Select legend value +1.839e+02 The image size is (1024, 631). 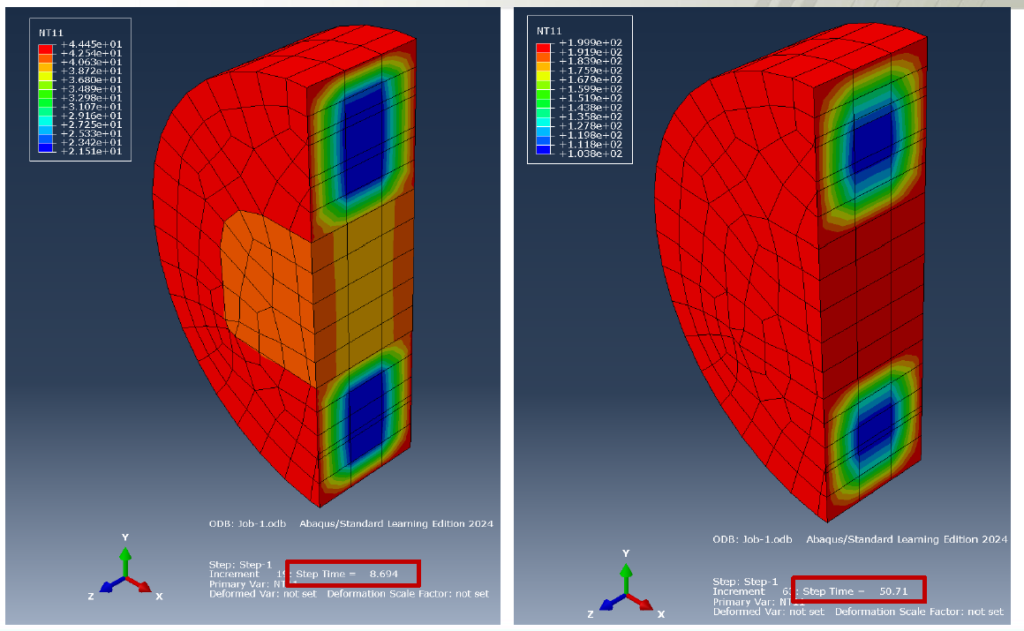590,61
